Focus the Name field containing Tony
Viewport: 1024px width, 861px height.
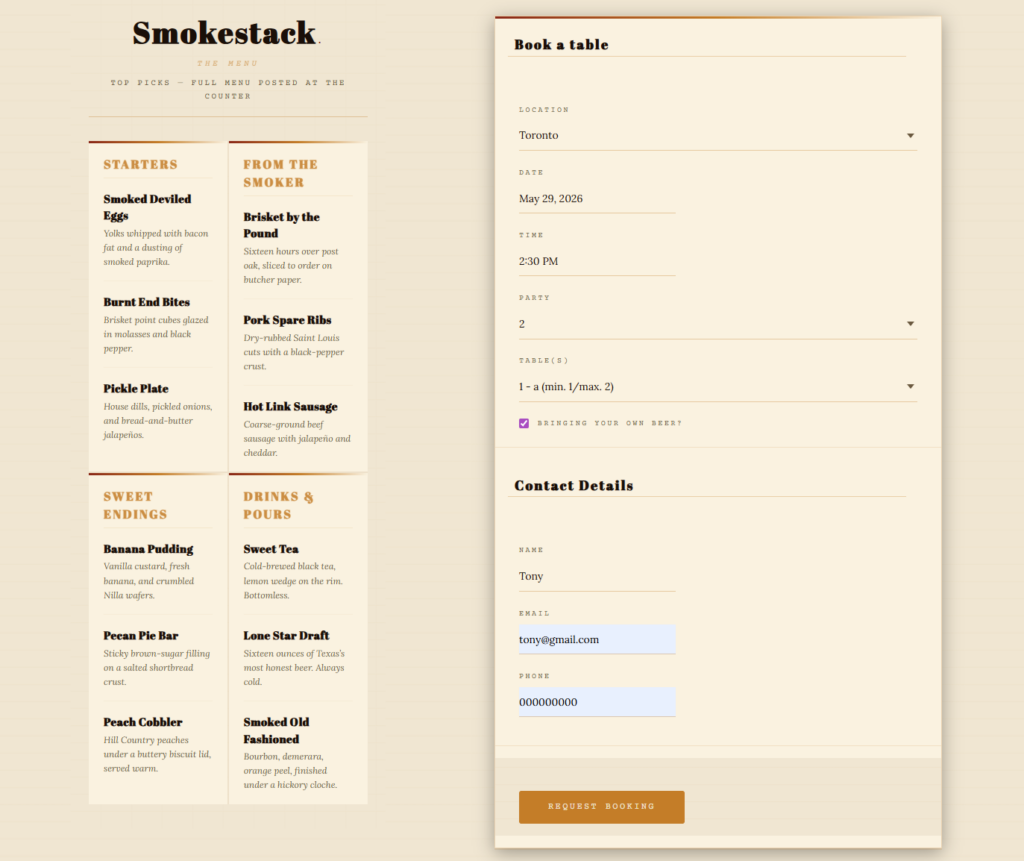click(x=597, y=576)
